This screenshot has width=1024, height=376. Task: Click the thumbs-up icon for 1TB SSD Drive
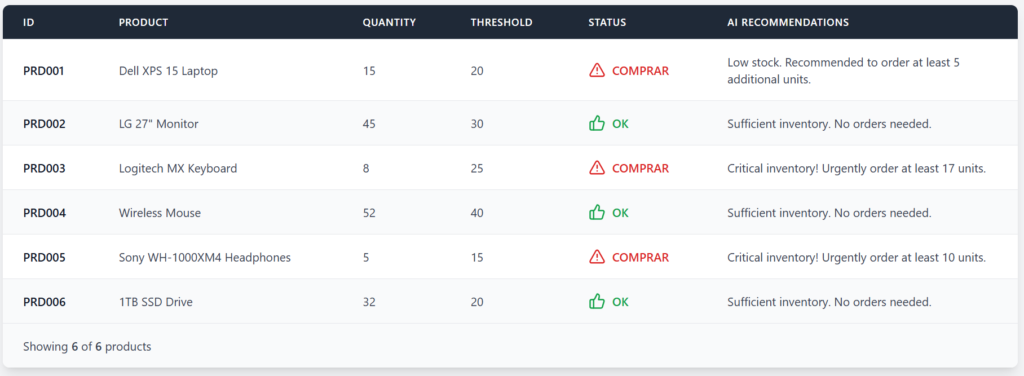tap(597, 302)
